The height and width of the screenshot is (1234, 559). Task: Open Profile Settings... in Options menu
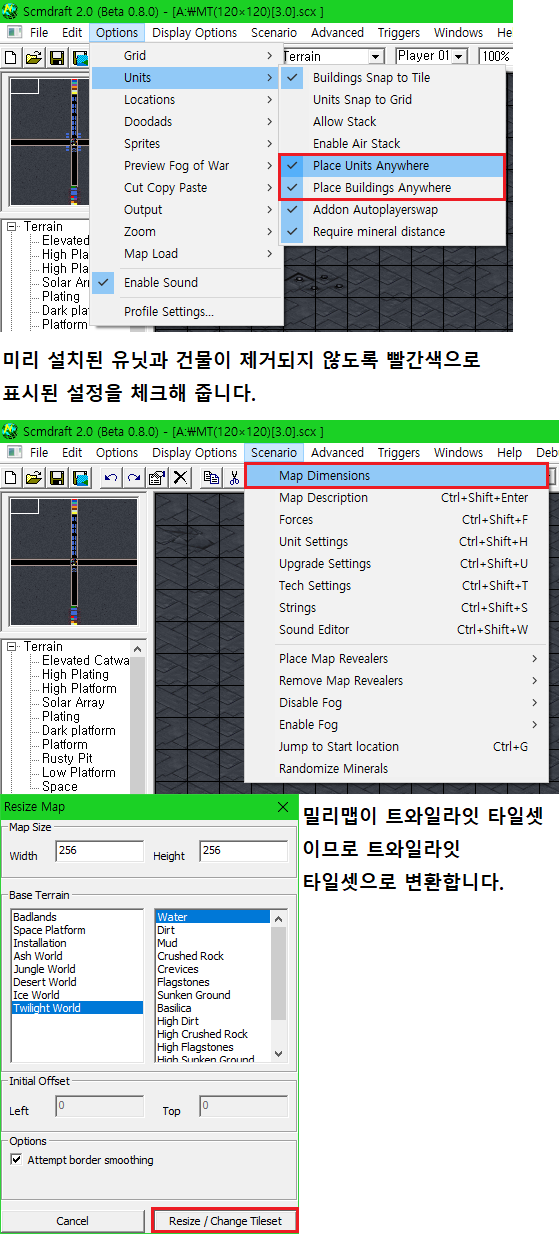pos(187,312)
